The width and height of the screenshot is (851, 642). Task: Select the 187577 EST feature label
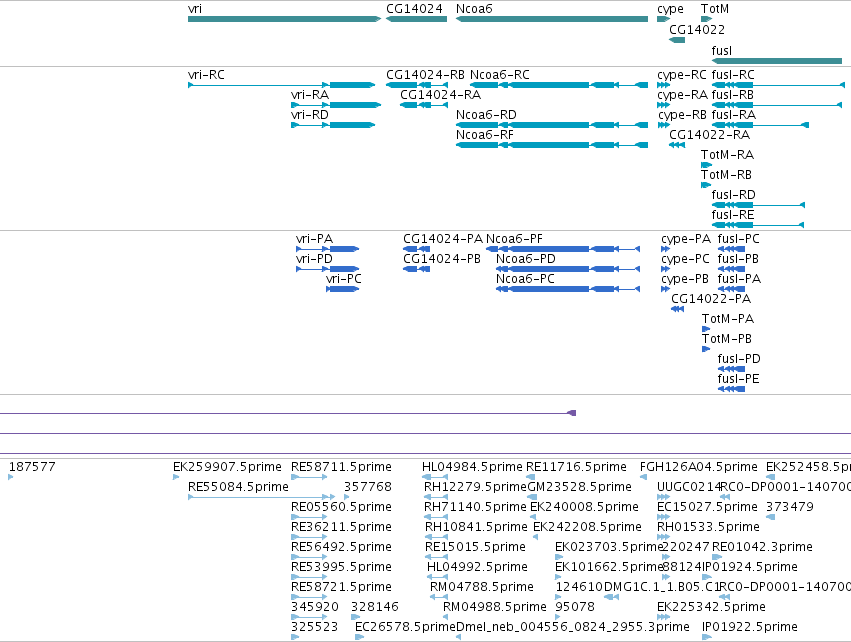click(32, 467)
